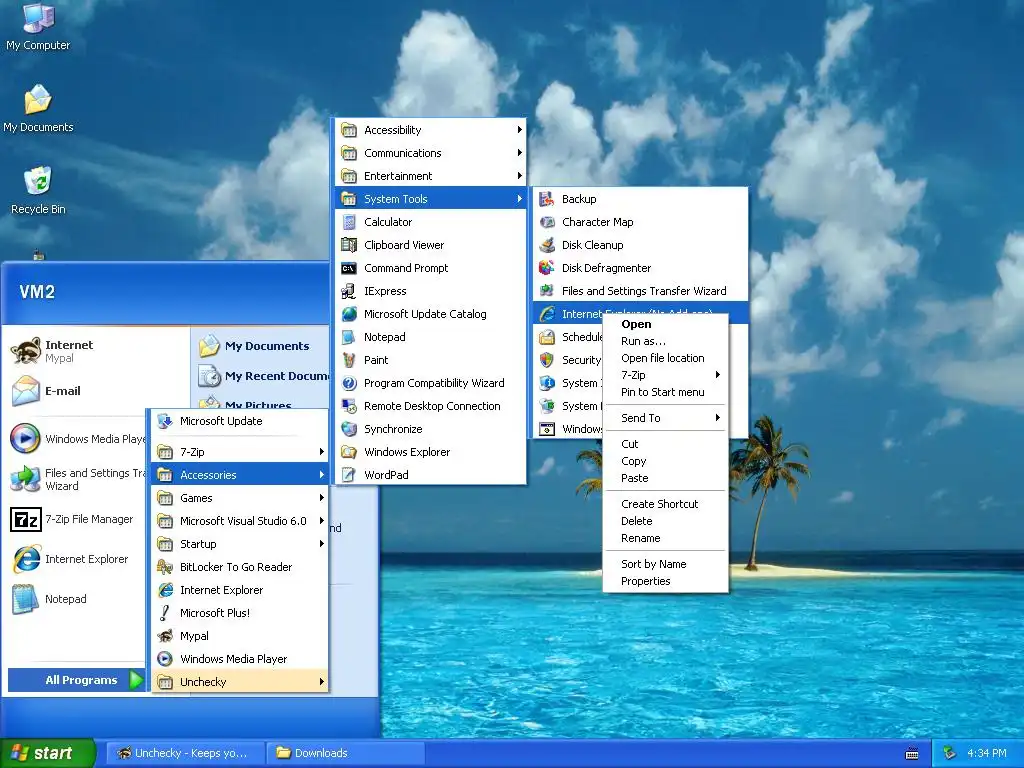The image size is (1024, 768).
Task: Switch to Downloads taskbar window
Action: [345, 753]
